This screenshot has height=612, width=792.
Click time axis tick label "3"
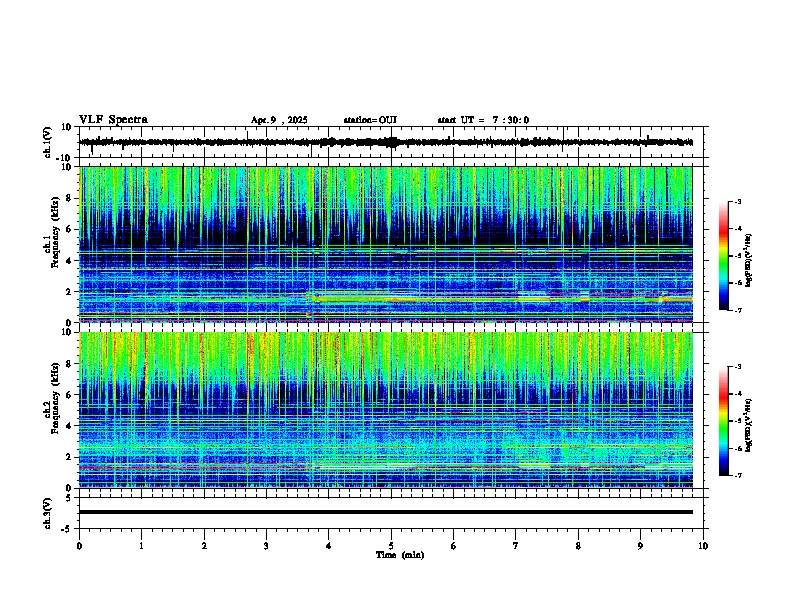click(266, 546)
